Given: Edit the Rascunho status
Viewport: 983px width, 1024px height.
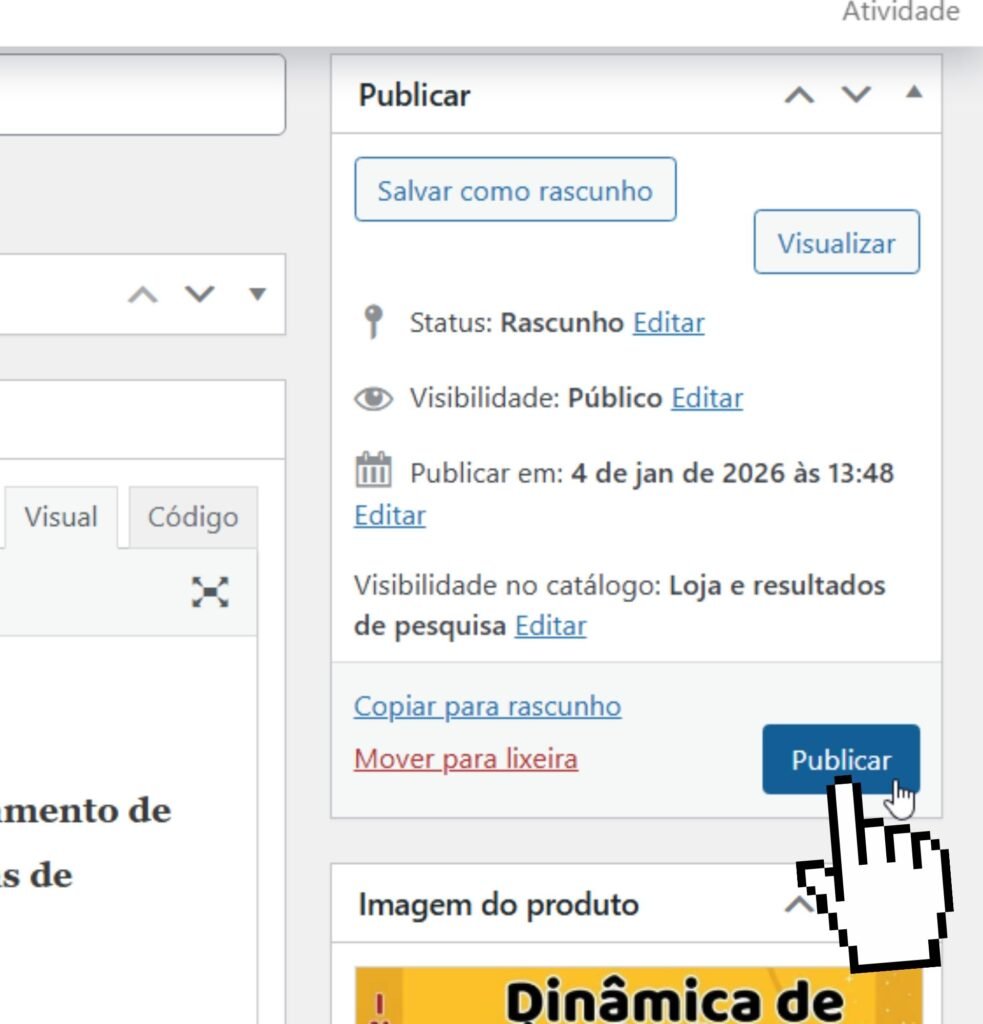Looking at the screenshot, I should [x=668, y=323].
